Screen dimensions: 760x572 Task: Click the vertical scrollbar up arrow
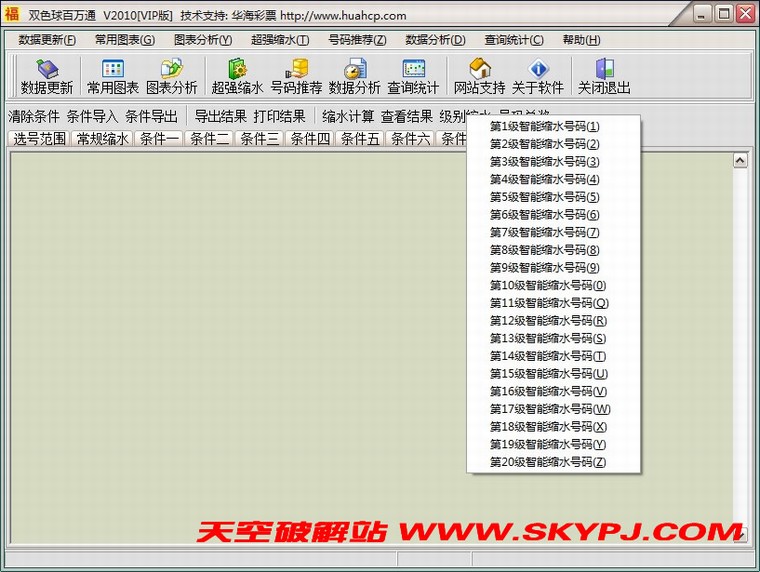[x=740, y=160]
